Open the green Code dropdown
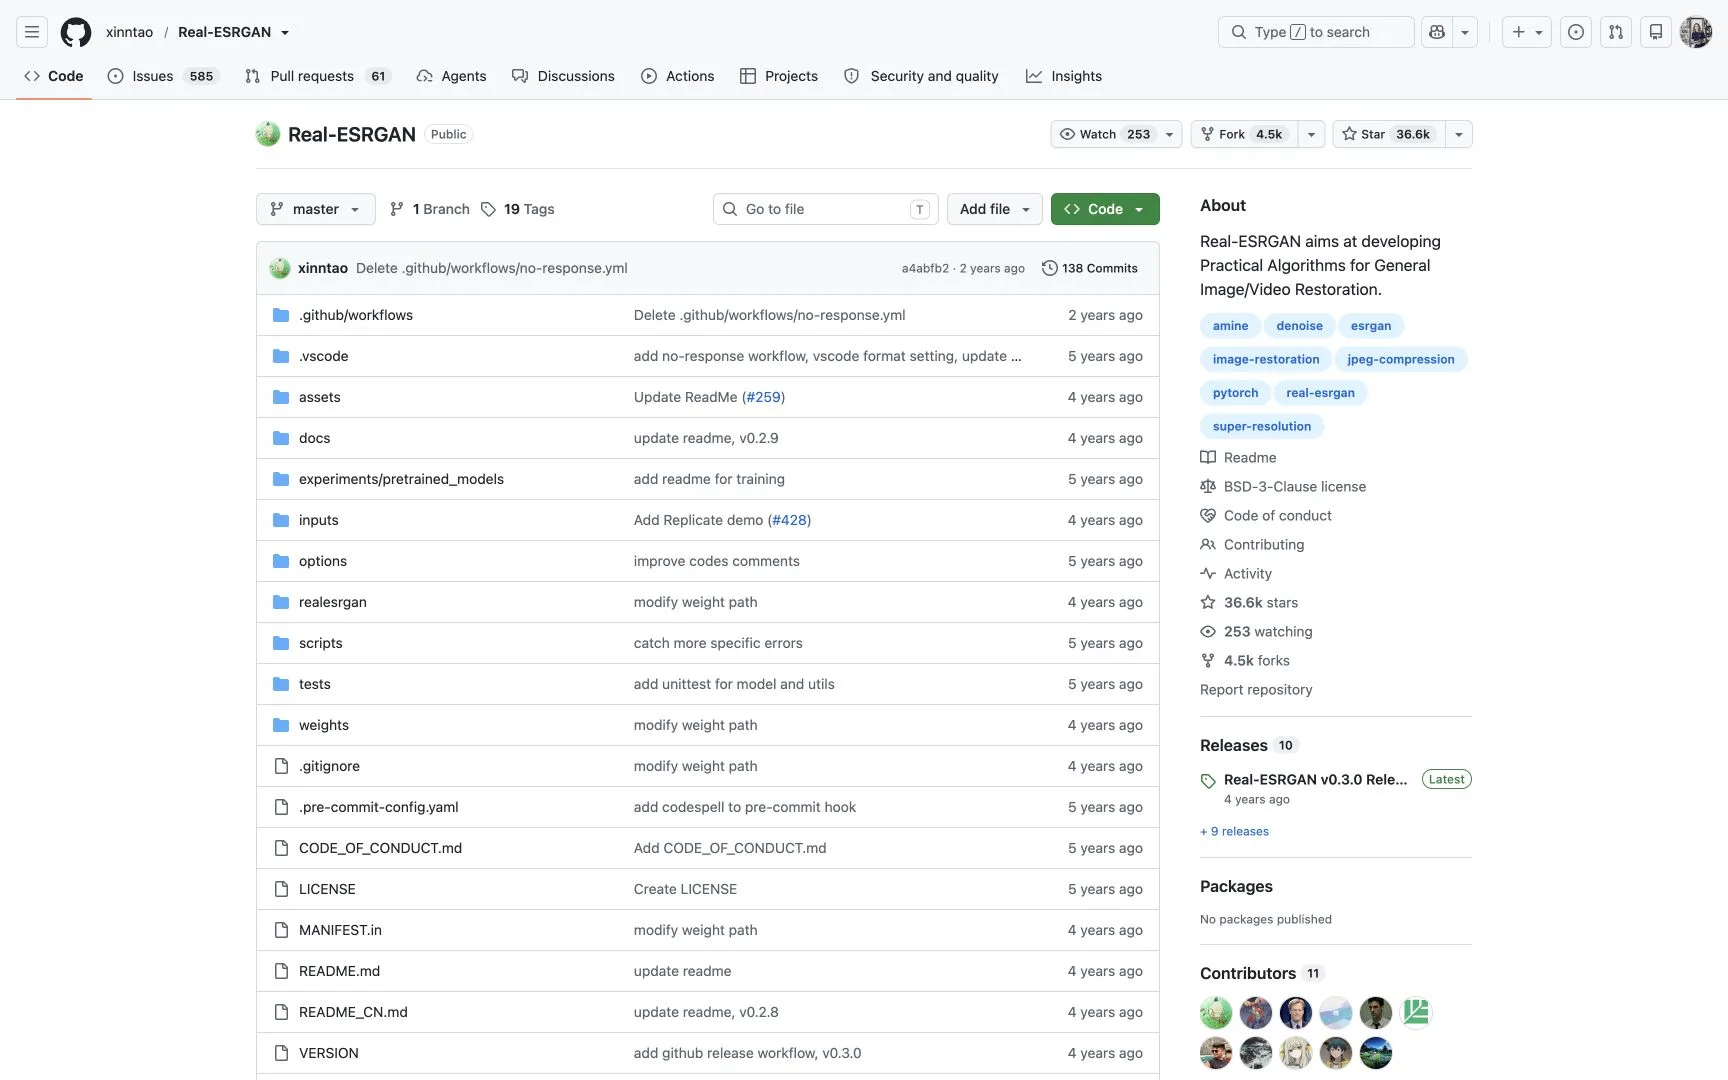Viewport: 1728px width, 1080px height. click(x=1105, y=209)
